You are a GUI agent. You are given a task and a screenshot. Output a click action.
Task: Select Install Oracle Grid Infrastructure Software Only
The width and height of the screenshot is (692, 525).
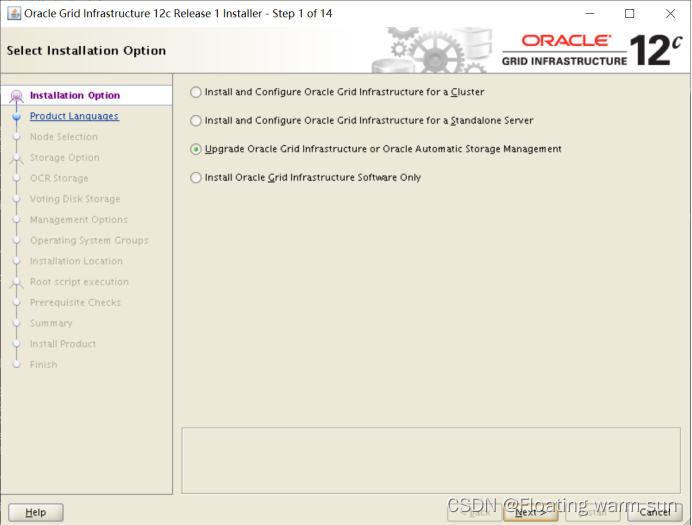pyautogui.click(x=305, y=177)
